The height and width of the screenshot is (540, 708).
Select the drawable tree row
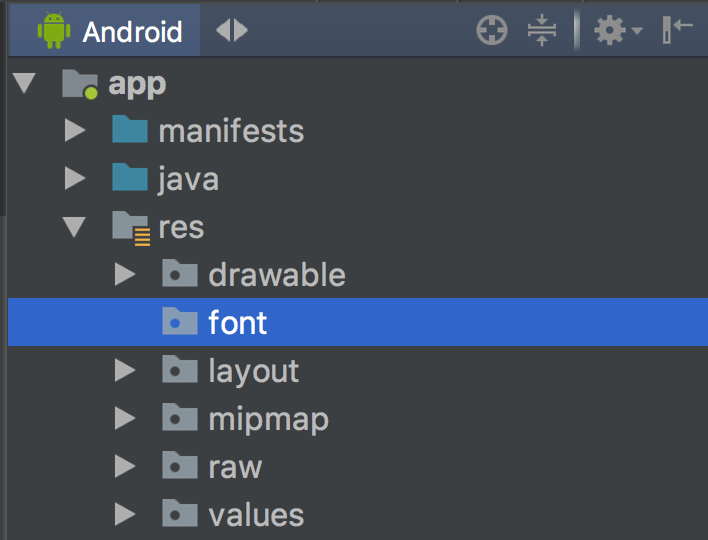[x=358, y=274]
